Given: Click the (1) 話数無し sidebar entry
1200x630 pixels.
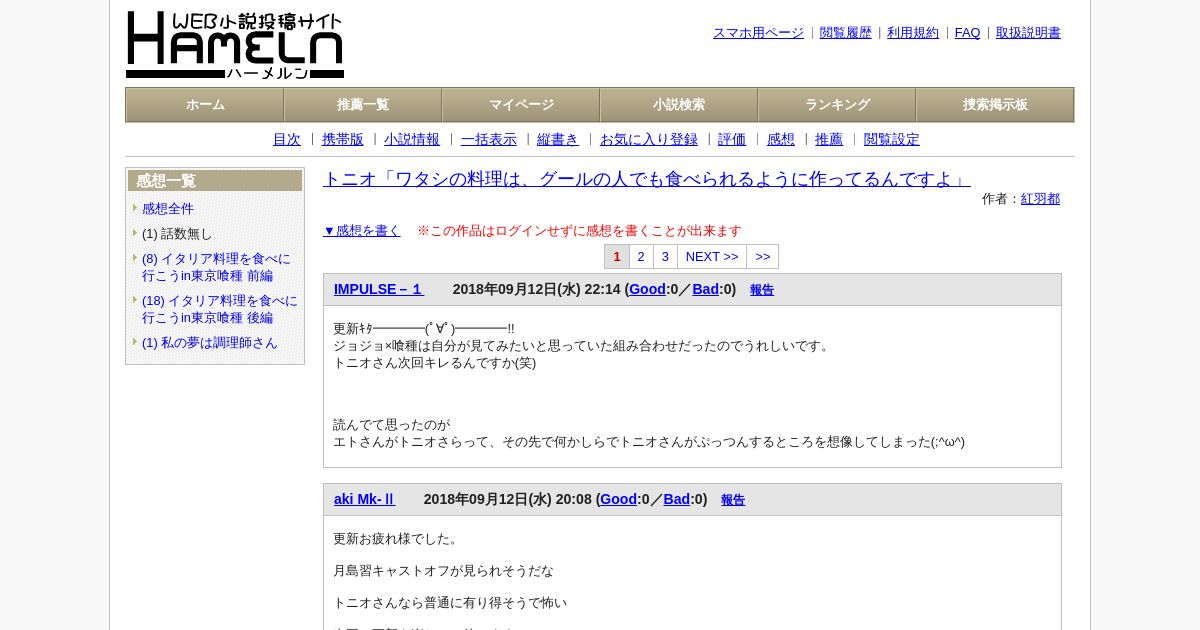Looking at the screenshot, I should [x=177, y=234].
